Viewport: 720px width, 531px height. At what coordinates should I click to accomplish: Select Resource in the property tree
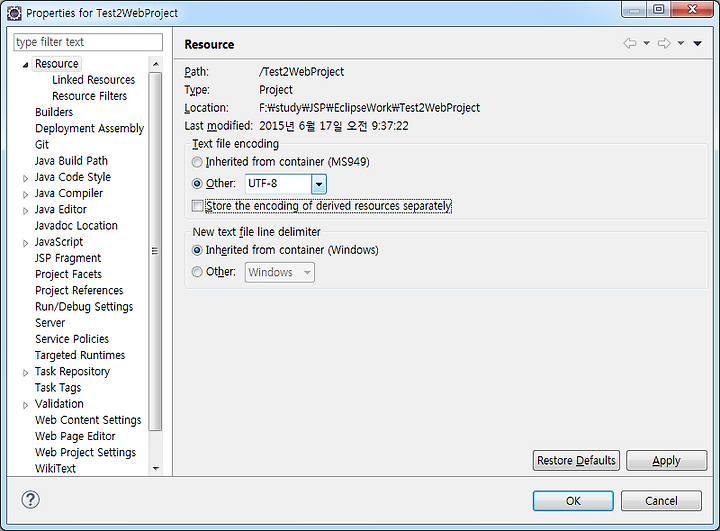point(56,63)
